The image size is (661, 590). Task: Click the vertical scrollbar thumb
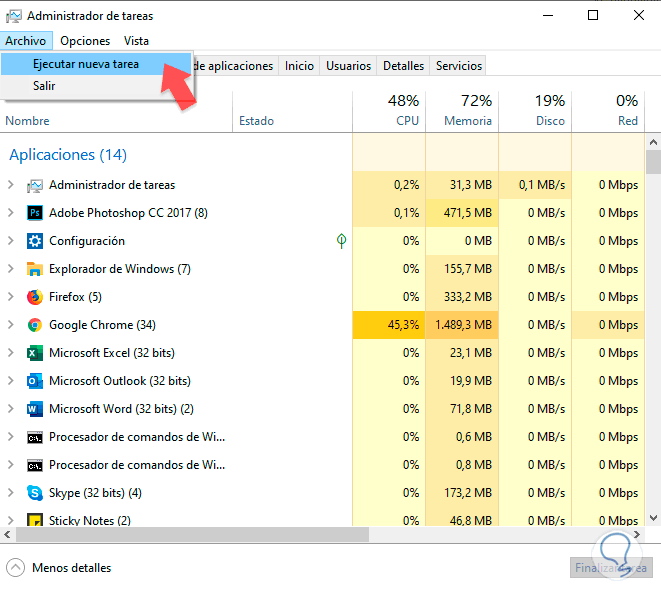(x=653, y=162)
